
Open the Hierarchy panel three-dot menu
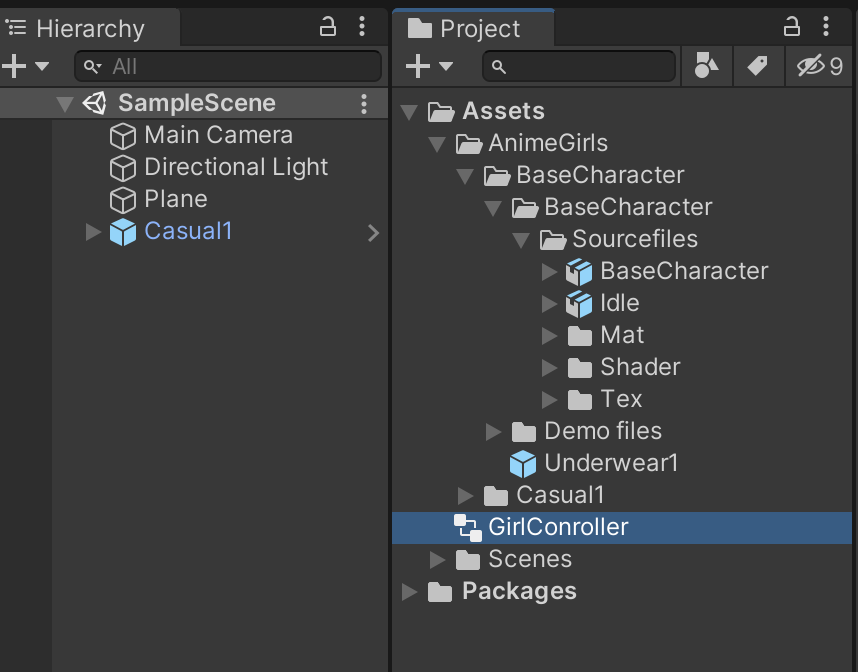pos(362,26)
